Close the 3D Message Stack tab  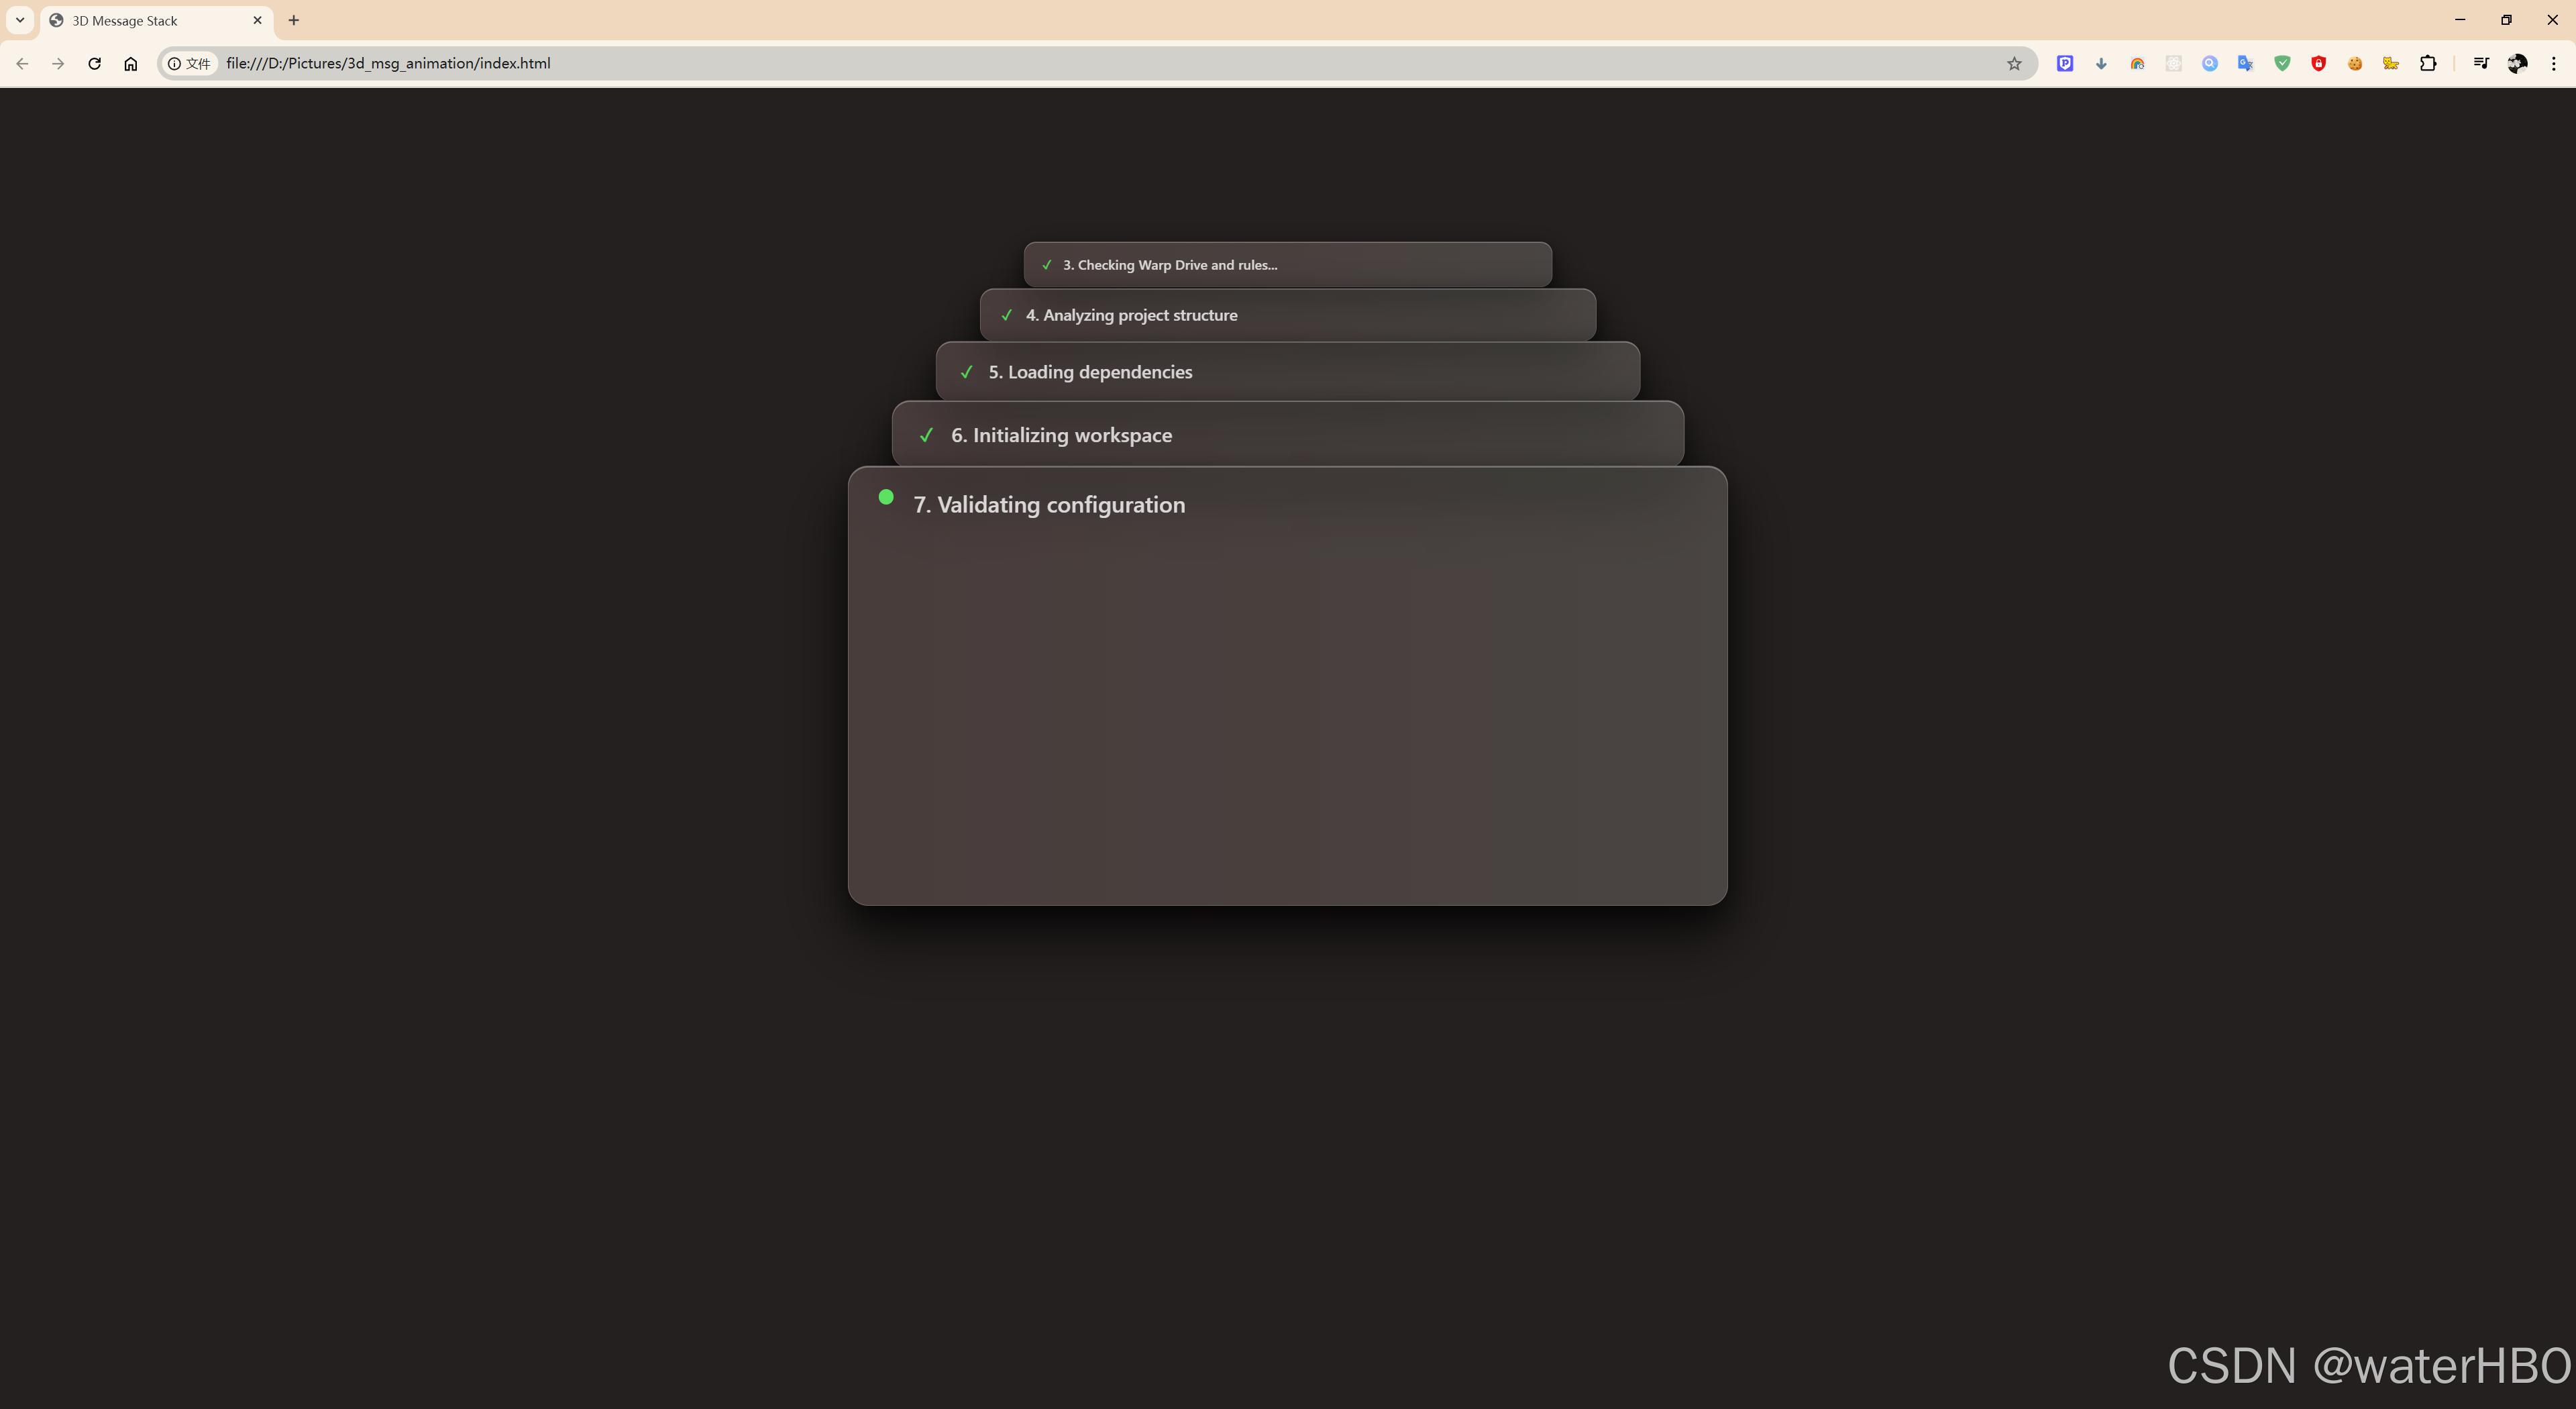pos(257,20)
